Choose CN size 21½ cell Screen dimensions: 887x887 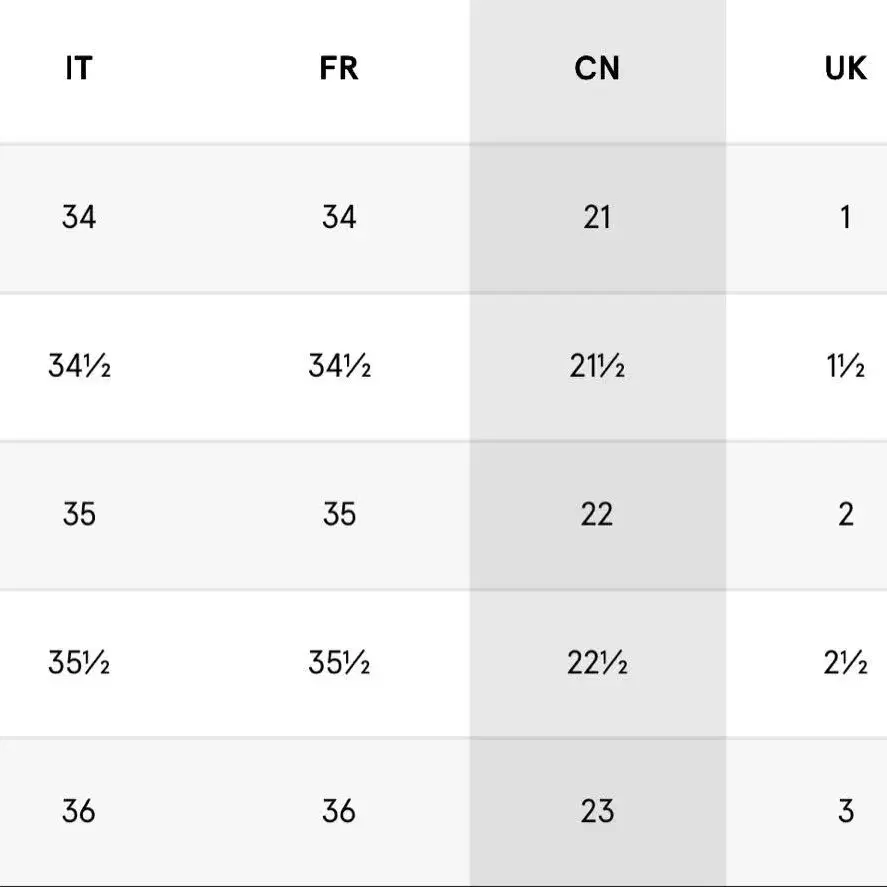[597, 365]
